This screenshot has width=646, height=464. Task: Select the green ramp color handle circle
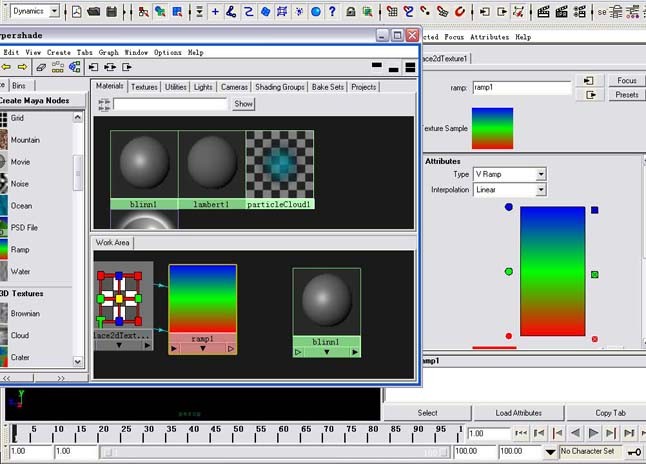point(509,272)
